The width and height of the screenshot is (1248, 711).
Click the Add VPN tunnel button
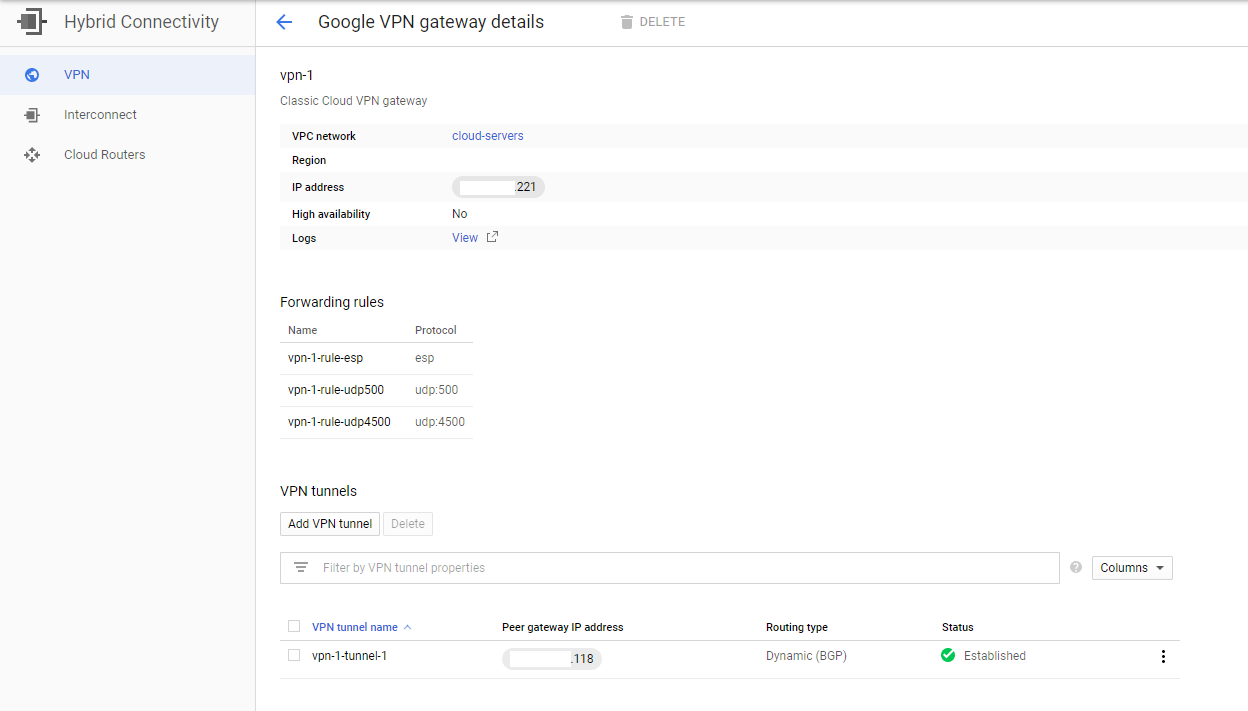coord(329,523)
